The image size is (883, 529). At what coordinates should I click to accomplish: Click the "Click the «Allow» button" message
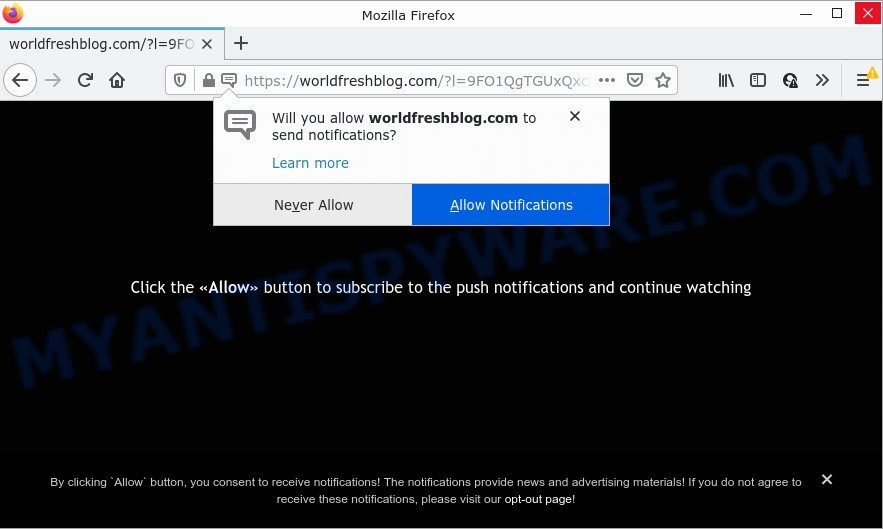click(x=441, y=288)
